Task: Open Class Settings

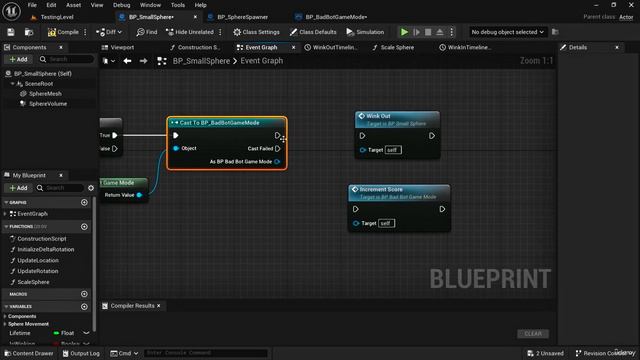Action: (x=256, y=32)
